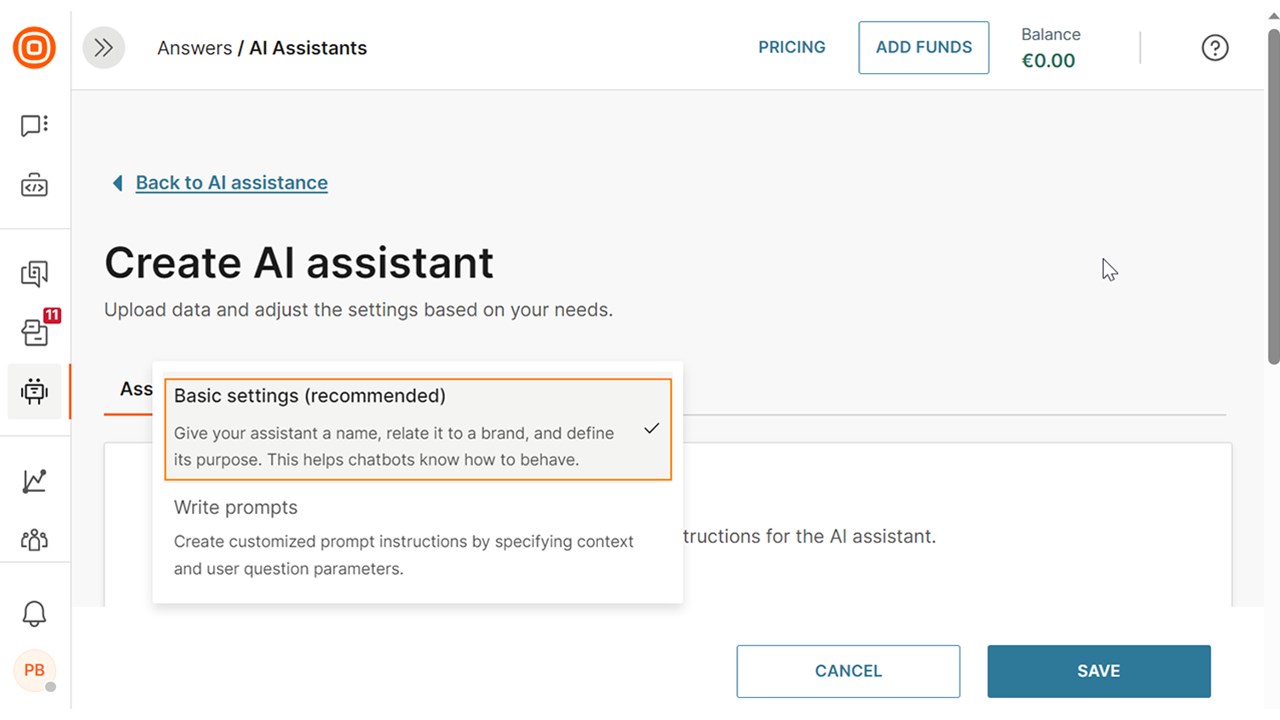Click the Add Funds button
Image resolution: width=1280 pixels, height=720 pixels.
tap(923, 47)
